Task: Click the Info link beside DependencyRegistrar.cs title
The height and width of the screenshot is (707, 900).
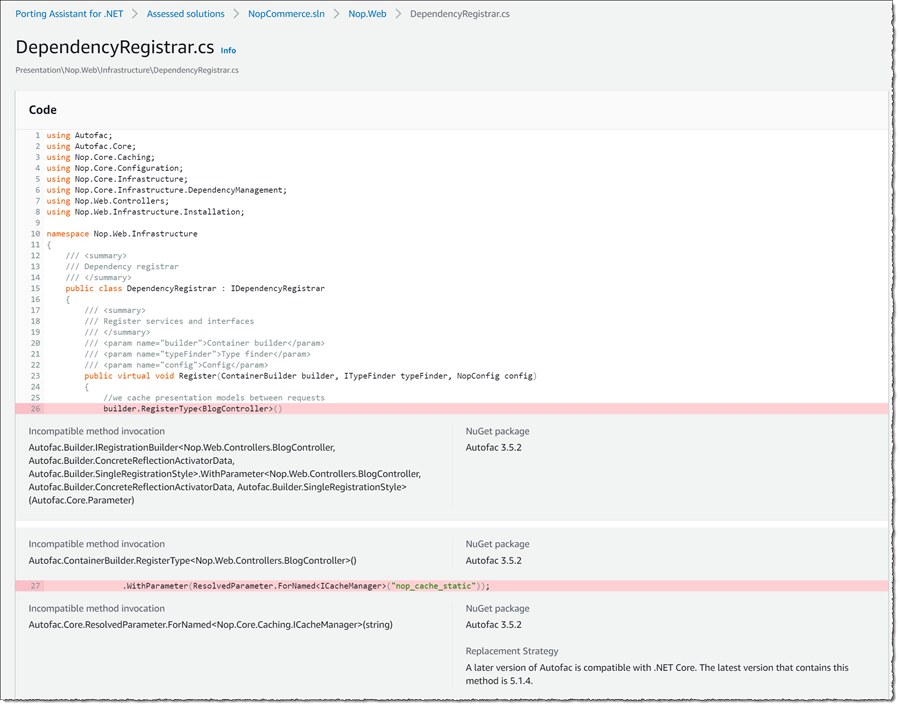Action: (228, 50)
